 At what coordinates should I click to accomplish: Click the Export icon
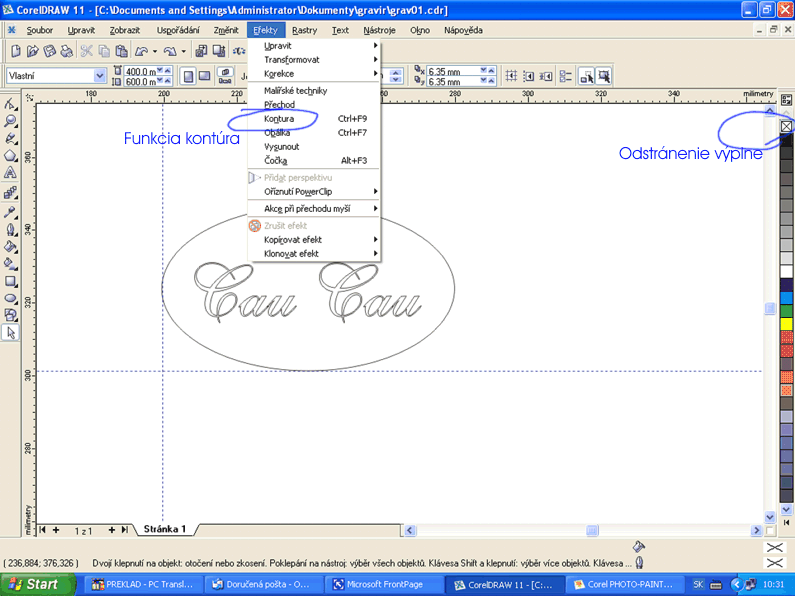point(219,51)
